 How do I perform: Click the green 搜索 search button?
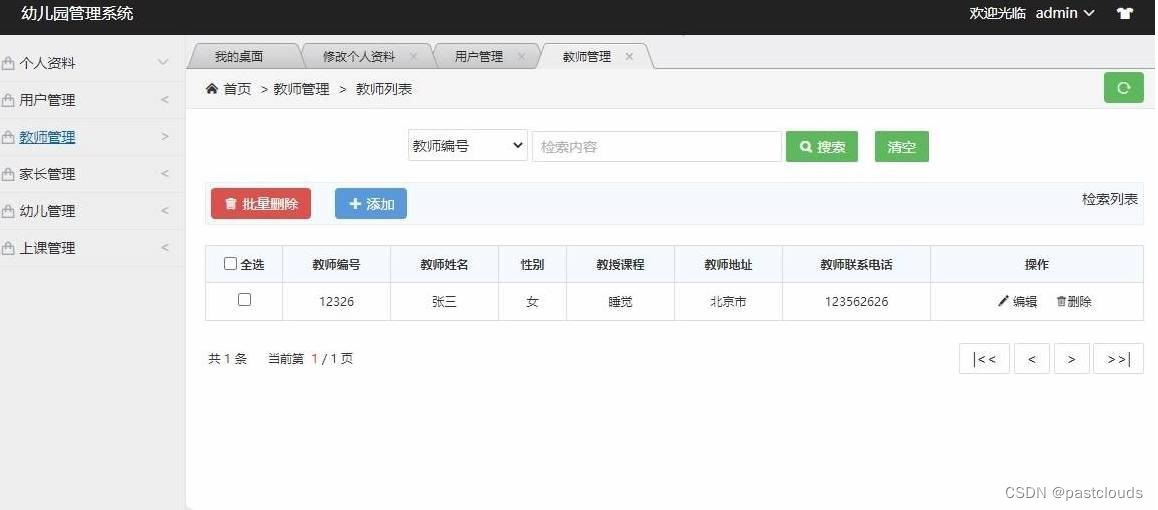pyautogui.click(x=822, y=146)
